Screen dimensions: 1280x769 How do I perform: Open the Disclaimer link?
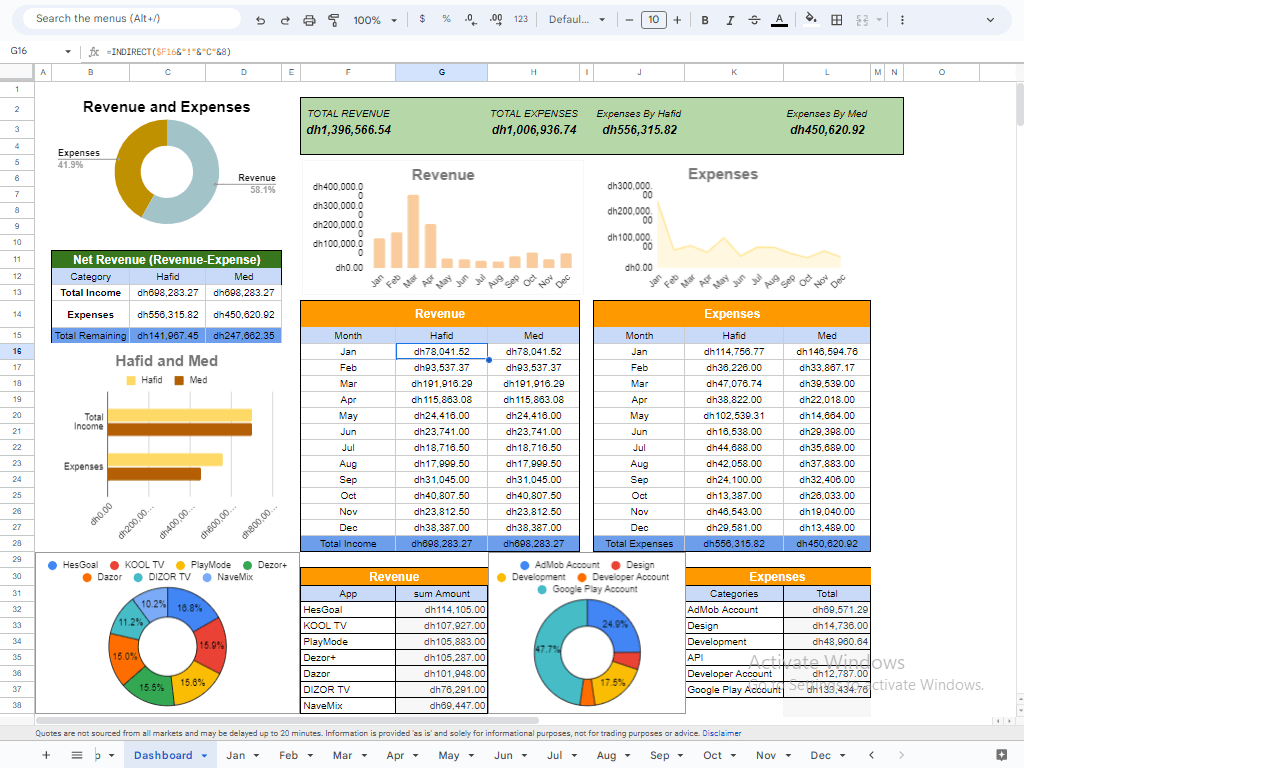[x=722, y=733]
